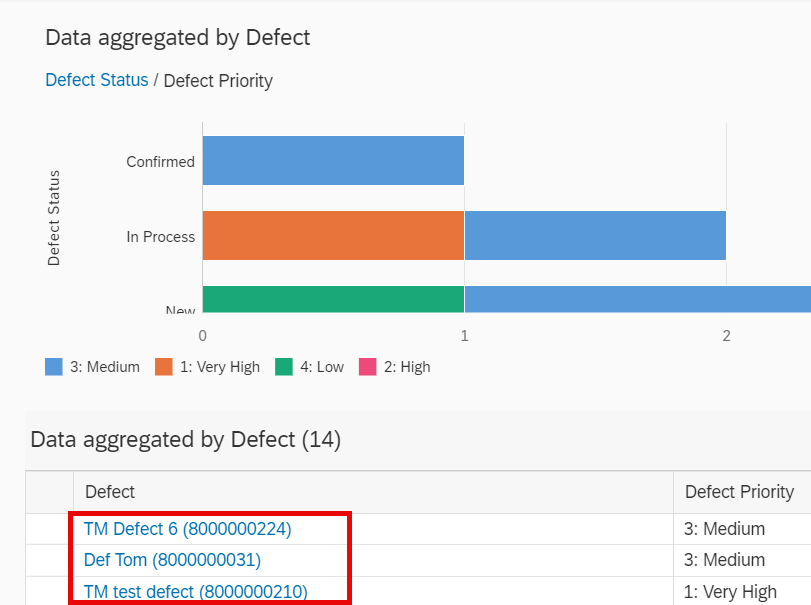
Task: Click the Defect Status breadcrumb link
Action: click(x=96, y=80)
